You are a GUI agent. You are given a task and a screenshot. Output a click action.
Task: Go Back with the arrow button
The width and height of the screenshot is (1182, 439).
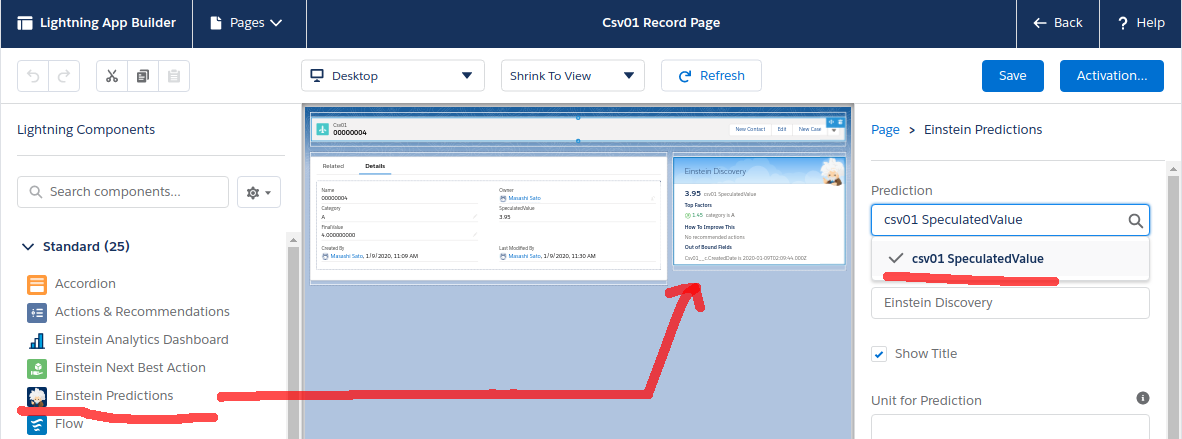point(1058,23)
